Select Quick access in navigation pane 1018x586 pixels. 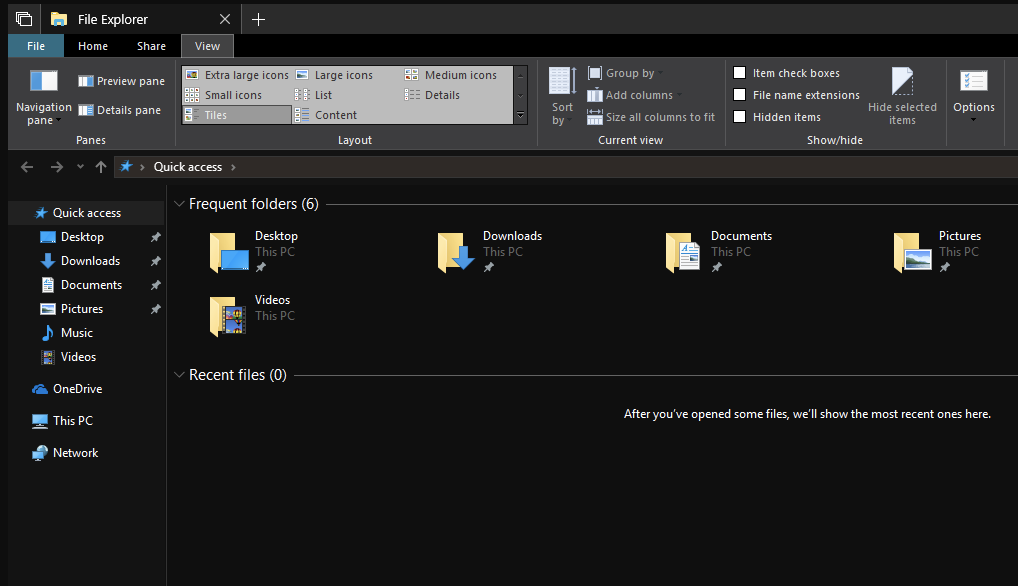click(86, 213)
